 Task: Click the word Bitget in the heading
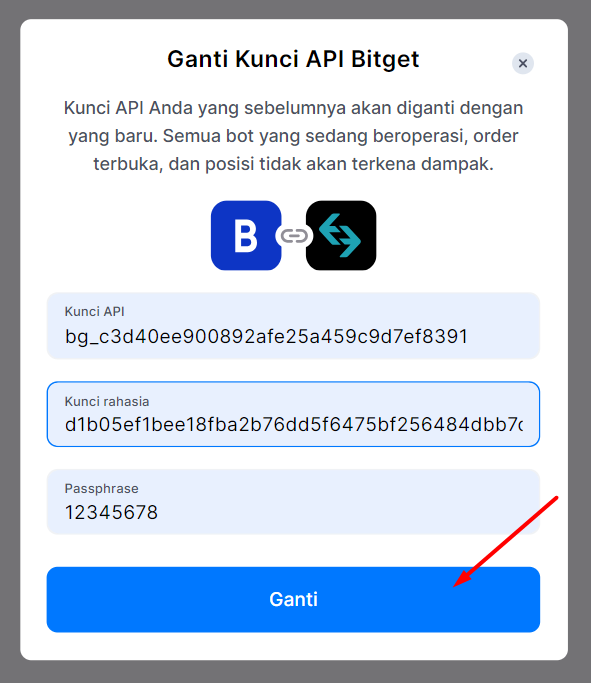385,60
